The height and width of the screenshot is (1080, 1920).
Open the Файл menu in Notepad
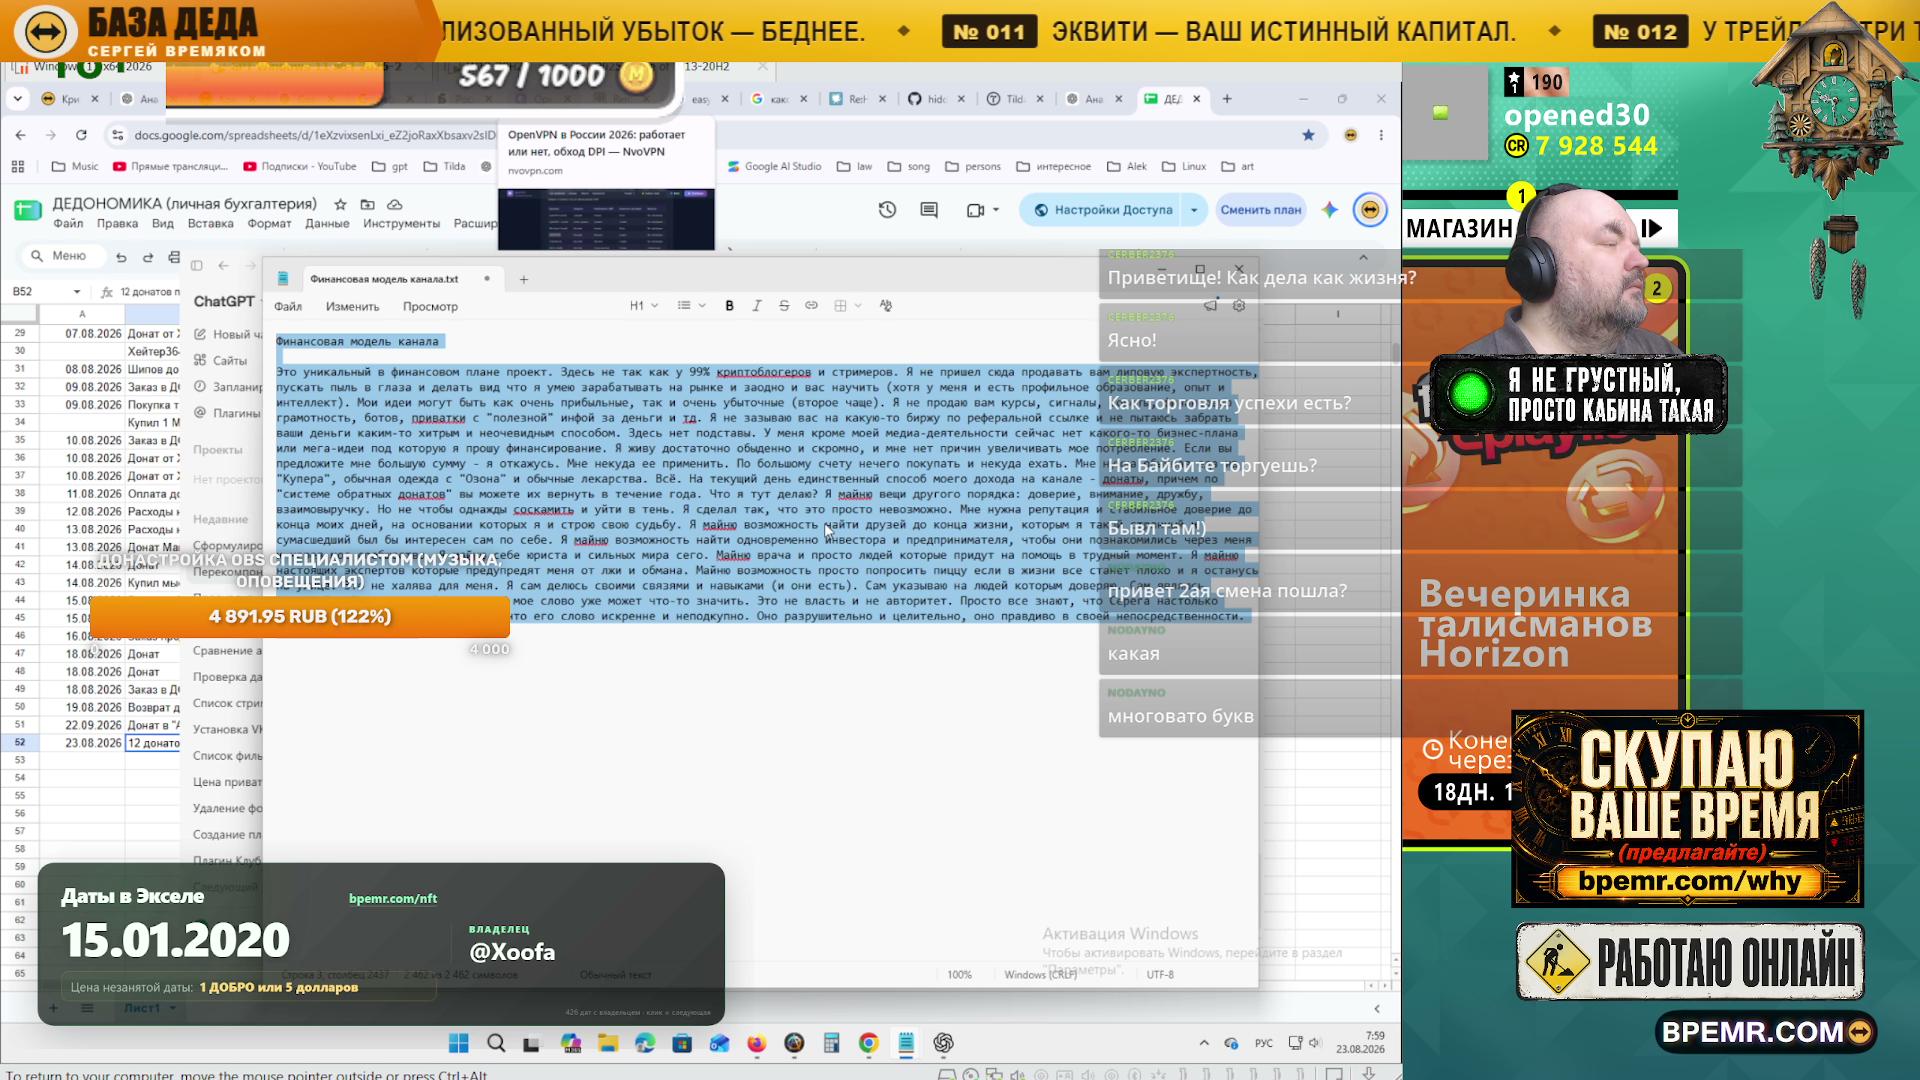pyautogui.click(x=288, y=307)
